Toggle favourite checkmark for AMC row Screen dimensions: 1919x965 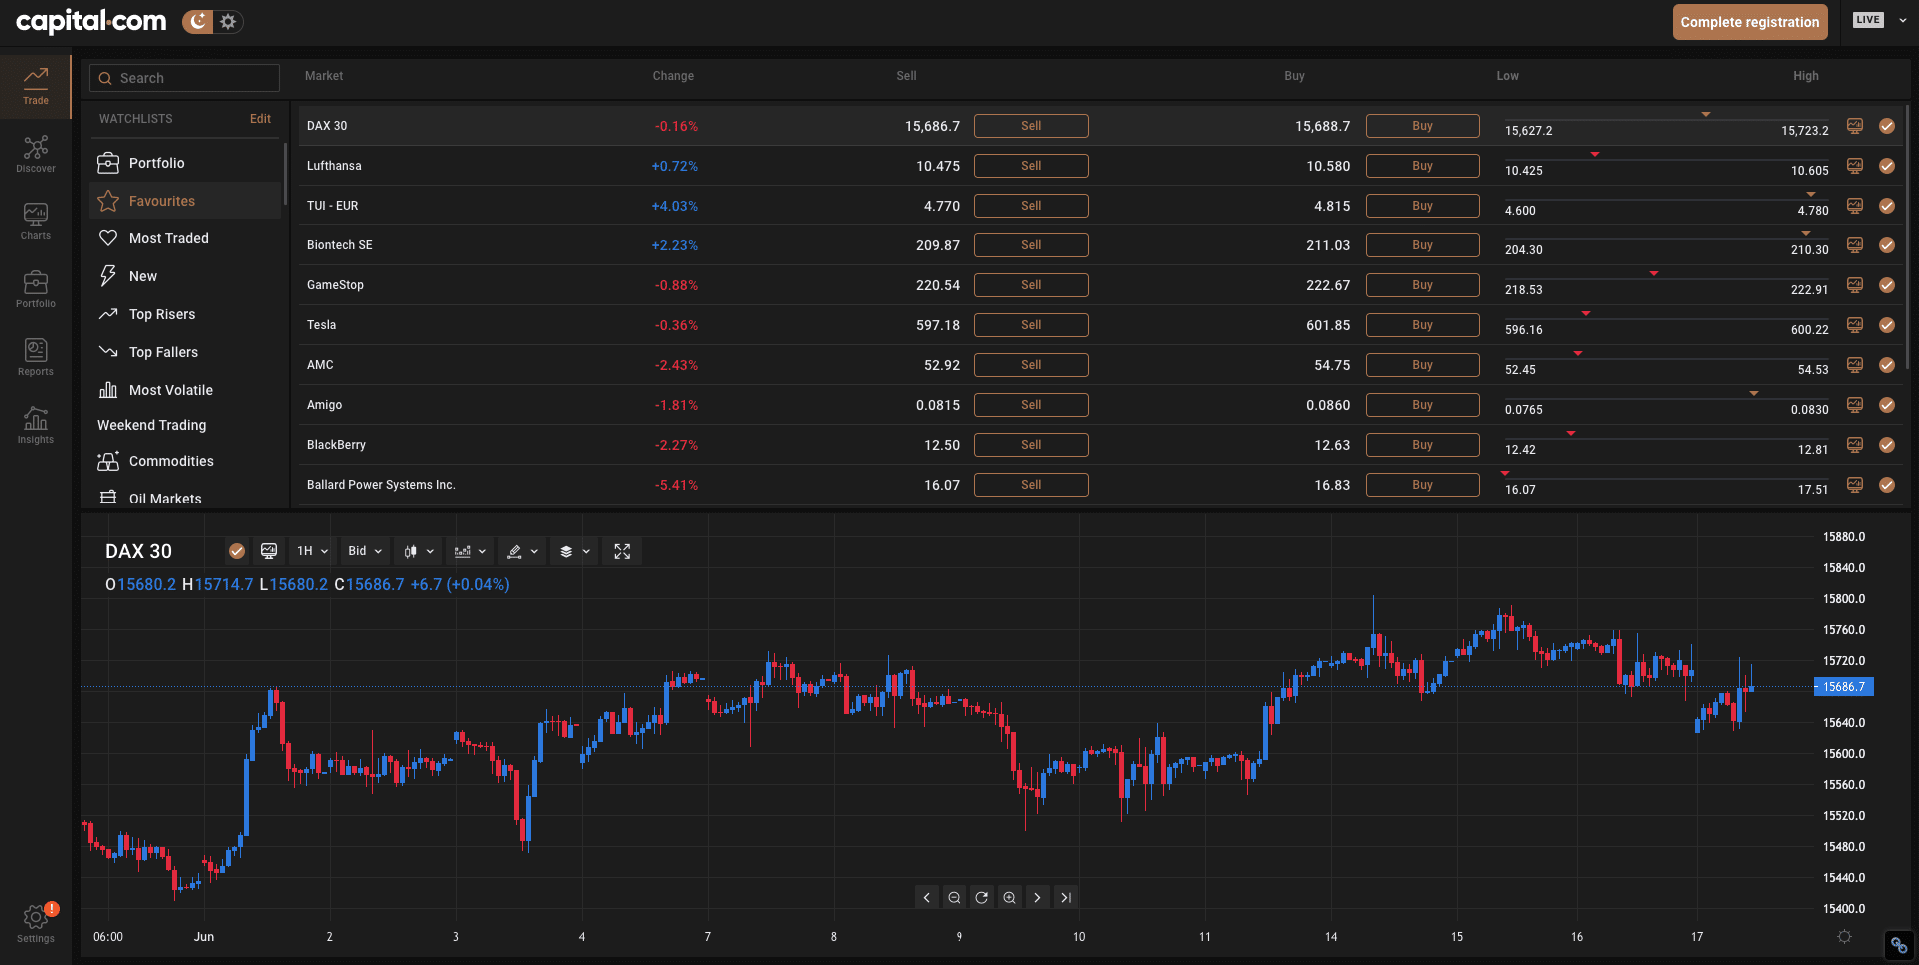(x=1887, y=365)
